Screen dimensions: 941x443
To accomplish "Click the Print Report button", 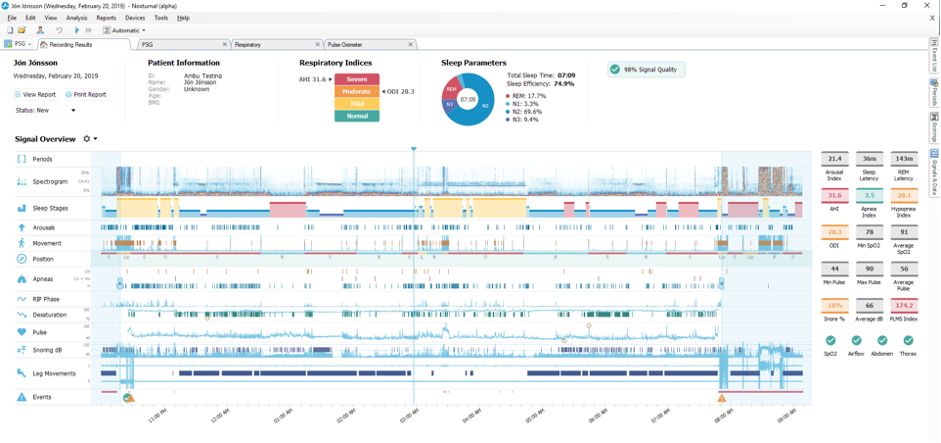I will point(84,94).
